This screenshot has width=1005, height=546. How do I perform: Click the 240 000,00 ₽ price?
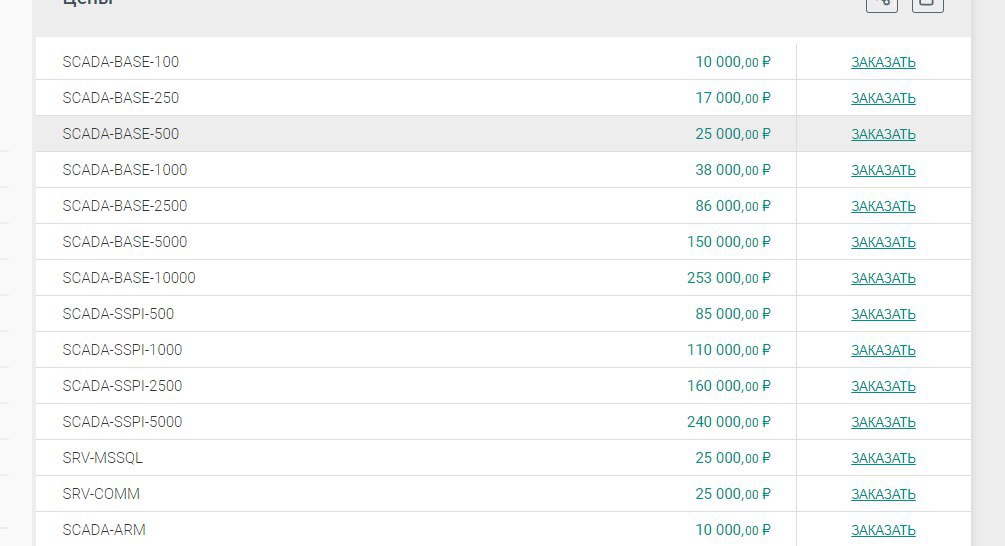tap(729, 421)
